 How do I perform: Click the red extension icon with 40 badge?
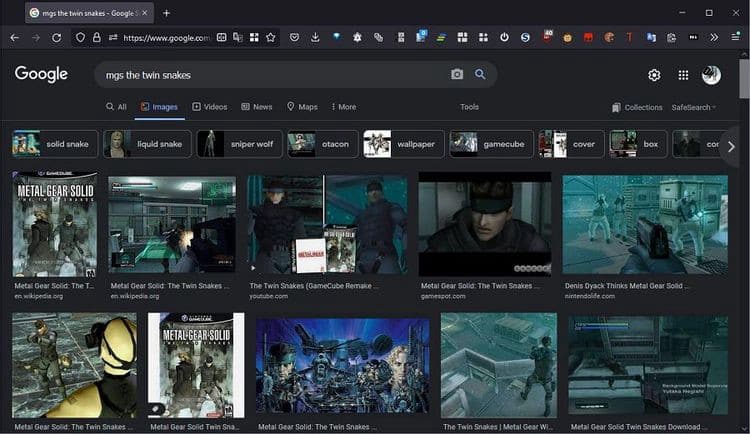pyautogui.click(x=547, y=36)
